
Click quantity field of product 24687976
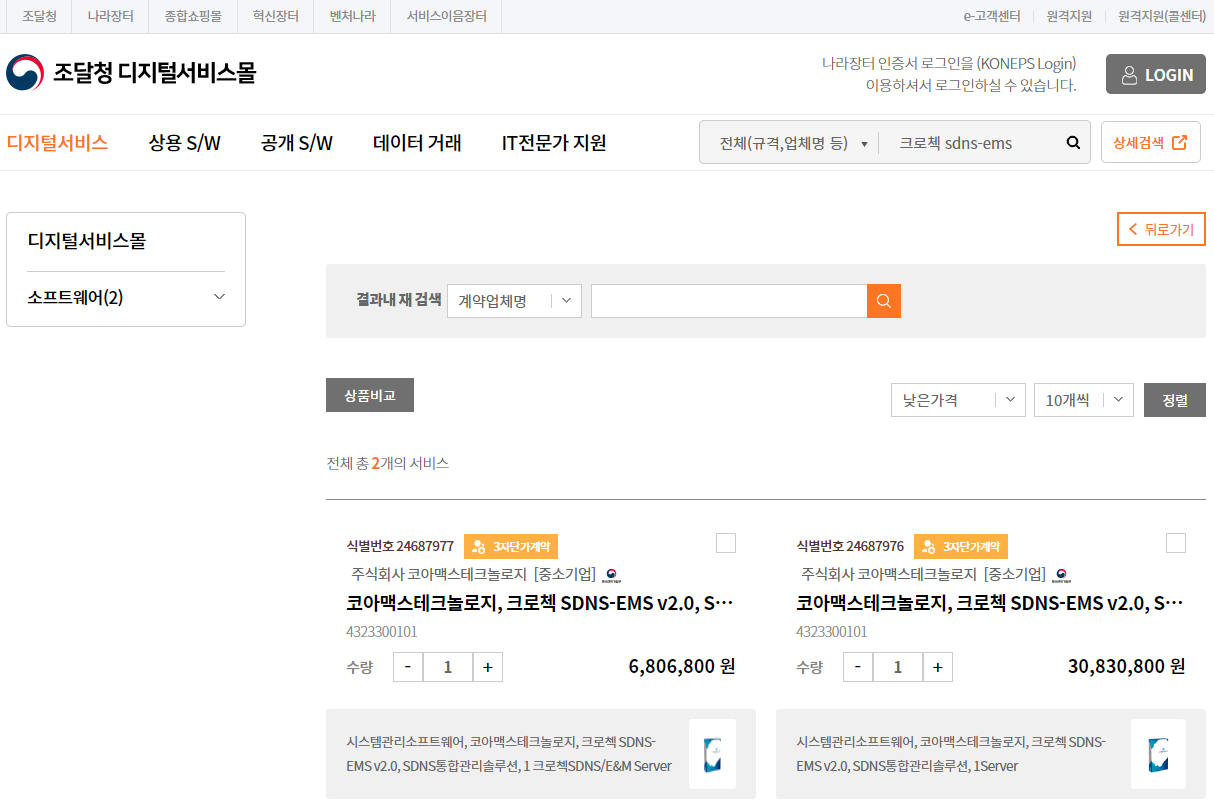898,667
